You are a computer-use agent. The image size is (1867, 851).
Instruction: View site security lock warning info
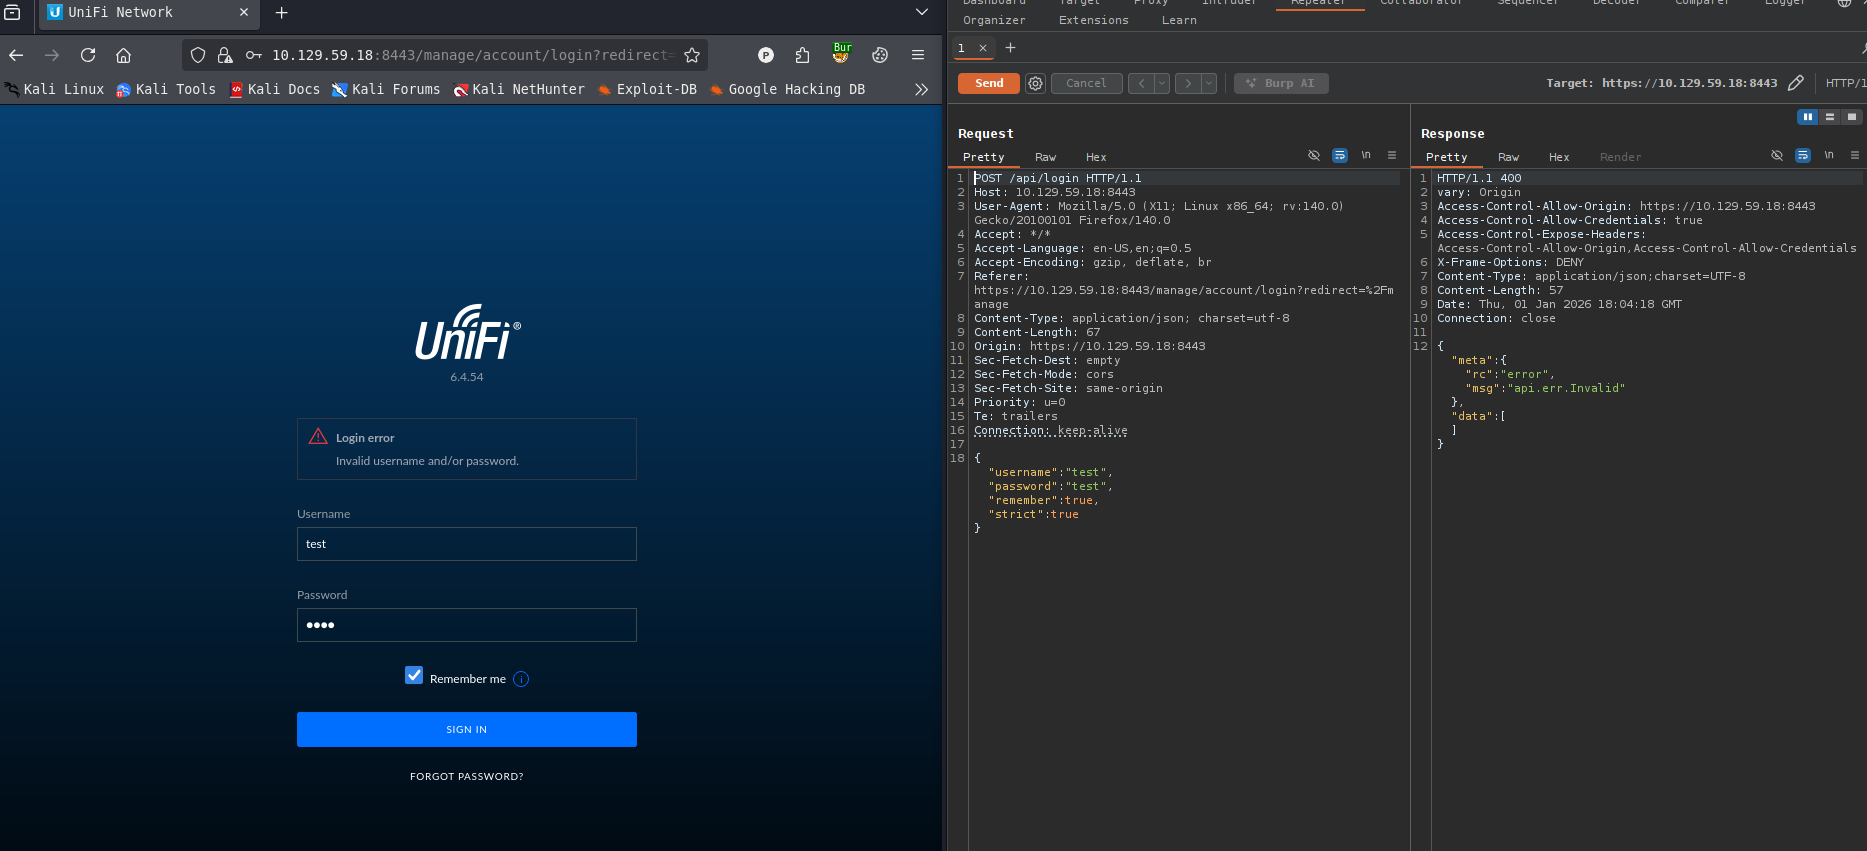(225, 55)
